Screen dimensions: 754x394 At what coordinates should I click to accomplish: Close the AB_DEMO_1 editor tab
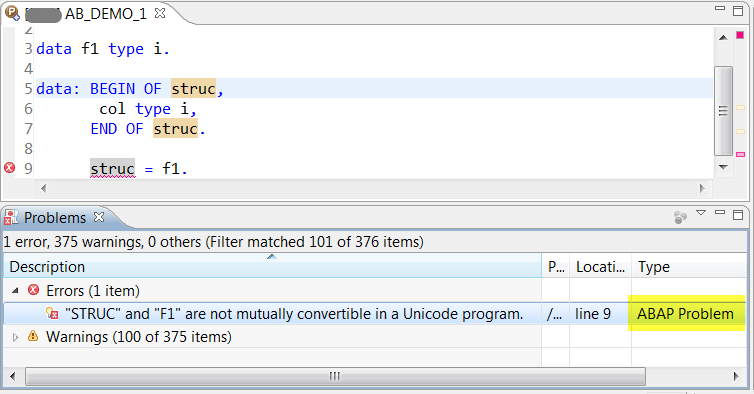pyautogui.click(x=160, y=13)
